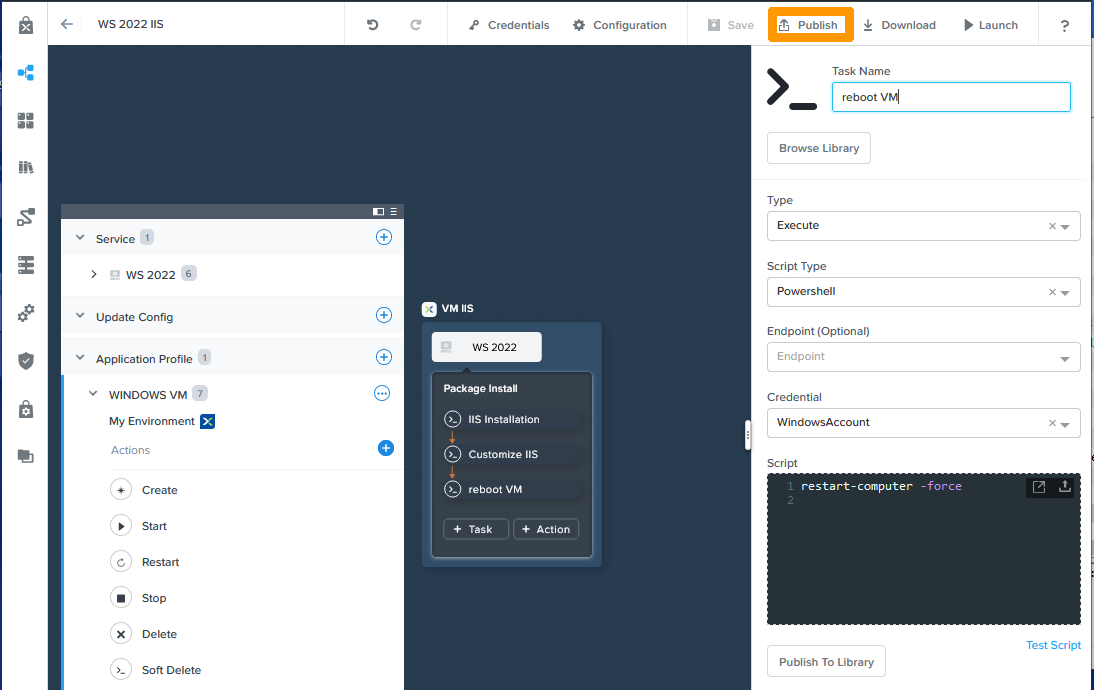Collapse the Update Config section
The width and height of the screenshot is (1094, 690).
click(80, 316)
